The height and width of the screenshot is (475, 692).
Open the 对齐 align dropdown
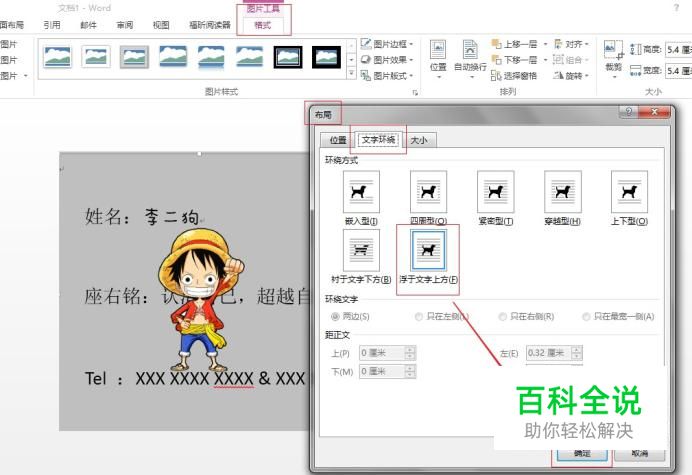click(x=572, y=44)
